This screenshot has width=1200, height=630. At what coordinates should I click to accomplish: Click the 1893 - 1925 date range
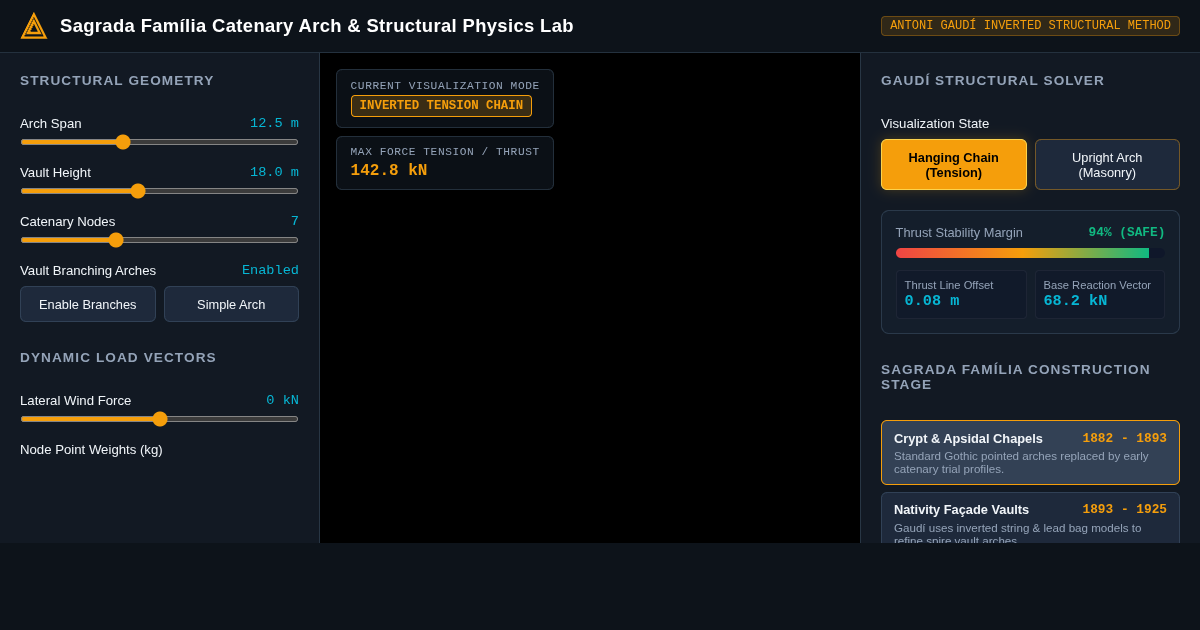pyautogui.click(x=1124, y=510)
